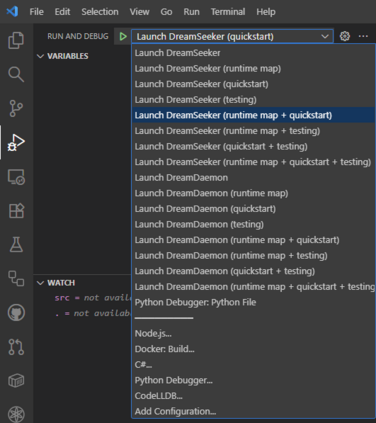Select Launch DreamSeeker (runtime map)
Image resolution: width=376 pixels, height=423 pixels.
pyautogui.click(x=253, y=68)
